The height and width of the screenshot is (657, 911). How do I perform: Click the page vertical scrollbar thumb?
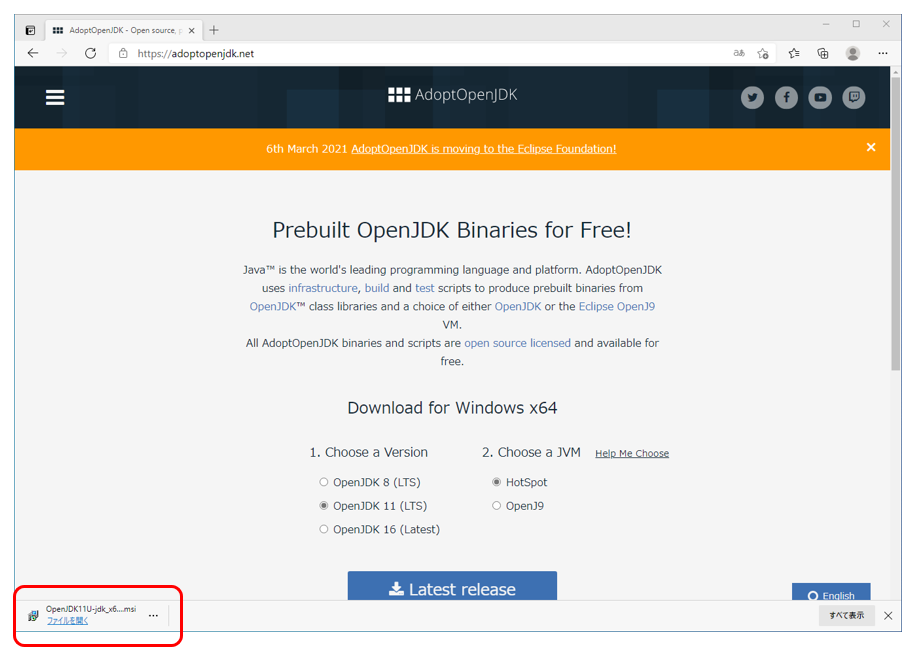point(895,222)
